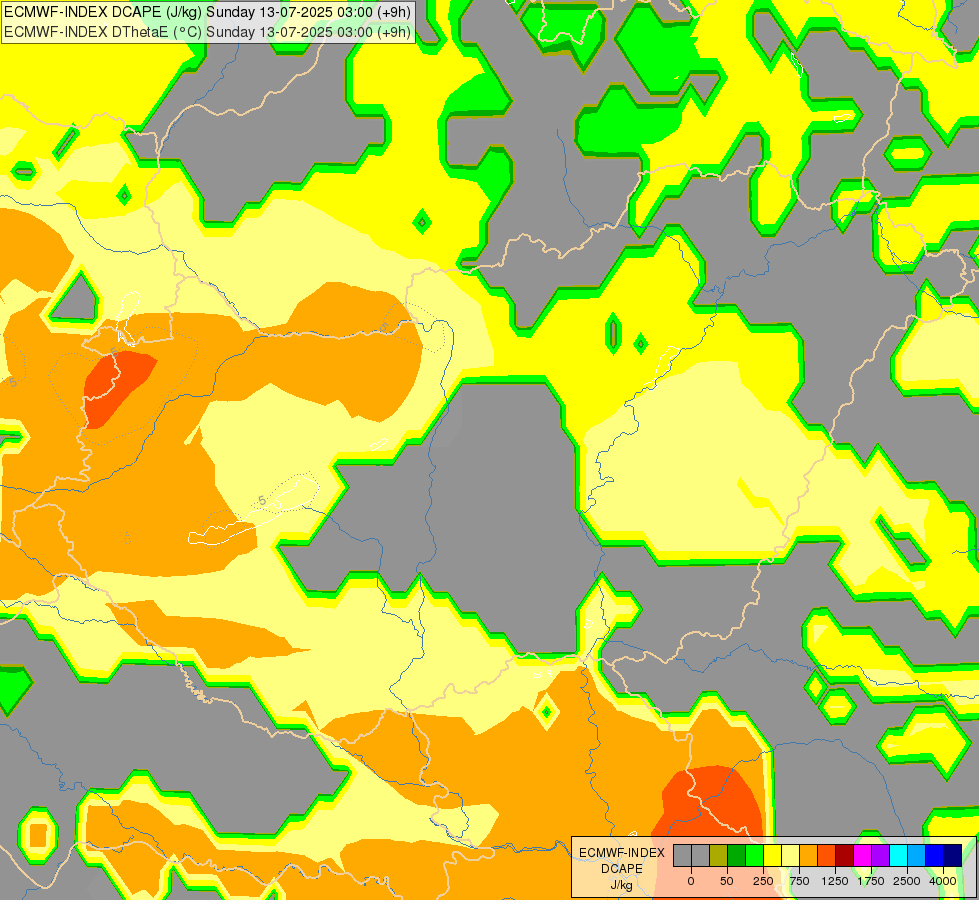Click the legend value "1750"
The image size is (979, 900).
[x=871, y=881]
